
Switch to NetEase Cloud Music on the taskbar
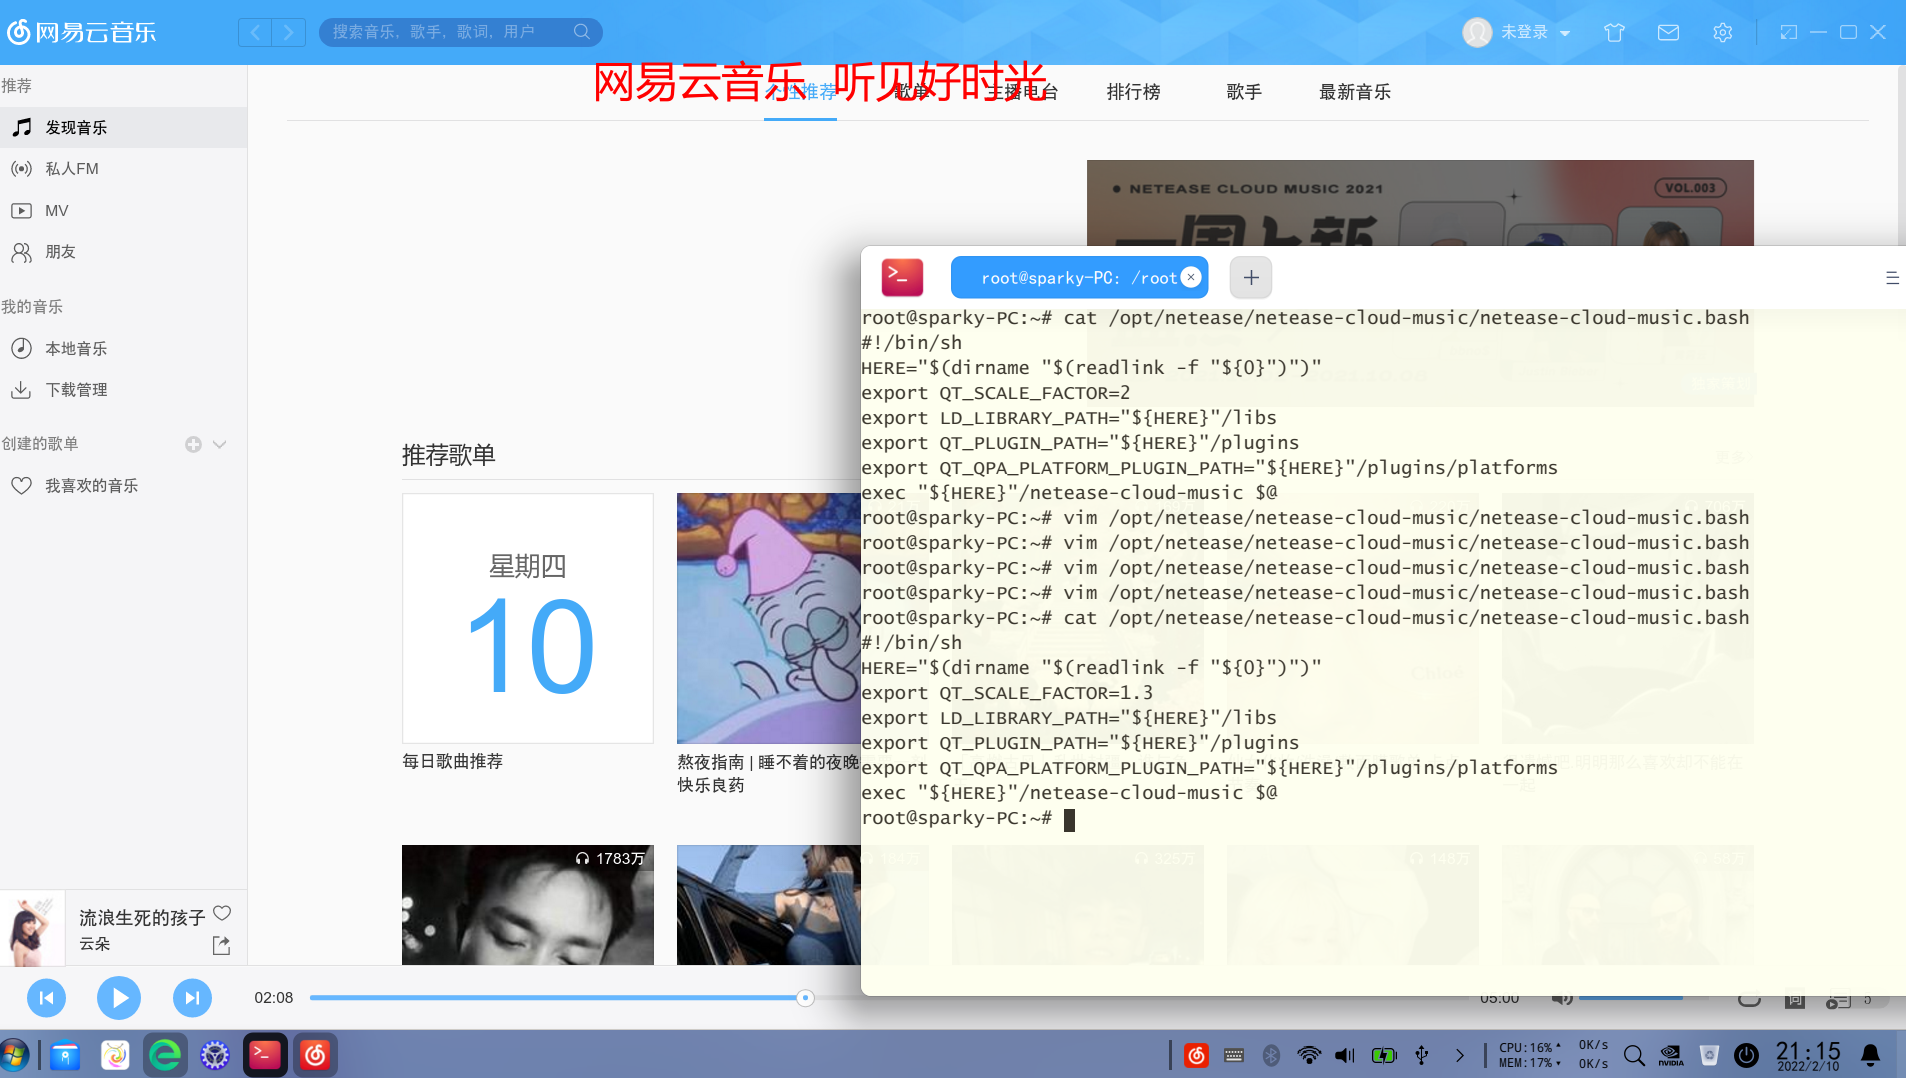pos(315,1055)
